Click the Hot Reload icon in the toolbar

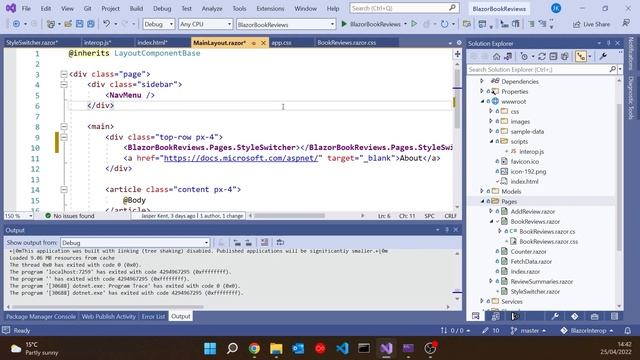pyautogui.click(x=444, y=24)
